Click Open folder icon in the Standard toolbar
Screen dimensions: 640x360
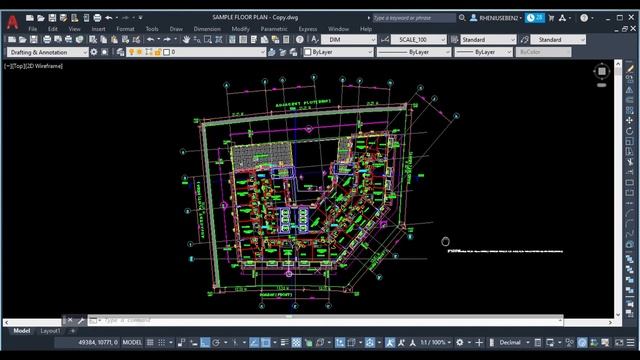pyautogui.click(x=22, y=40)
